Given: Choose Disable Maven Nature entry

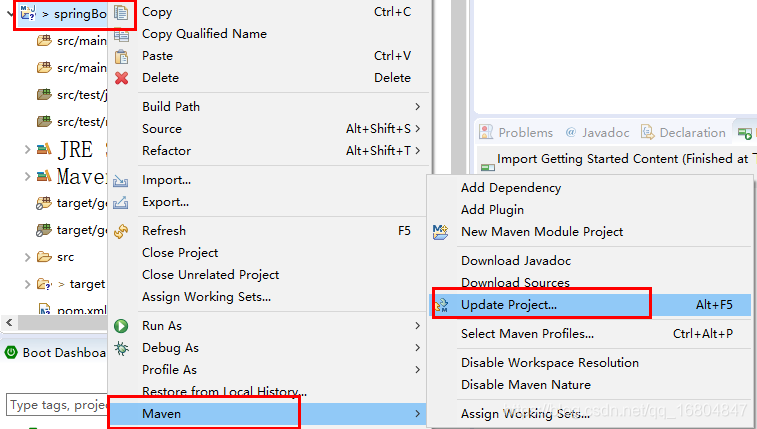Looking at the screenshot, I should click(526, 385).
